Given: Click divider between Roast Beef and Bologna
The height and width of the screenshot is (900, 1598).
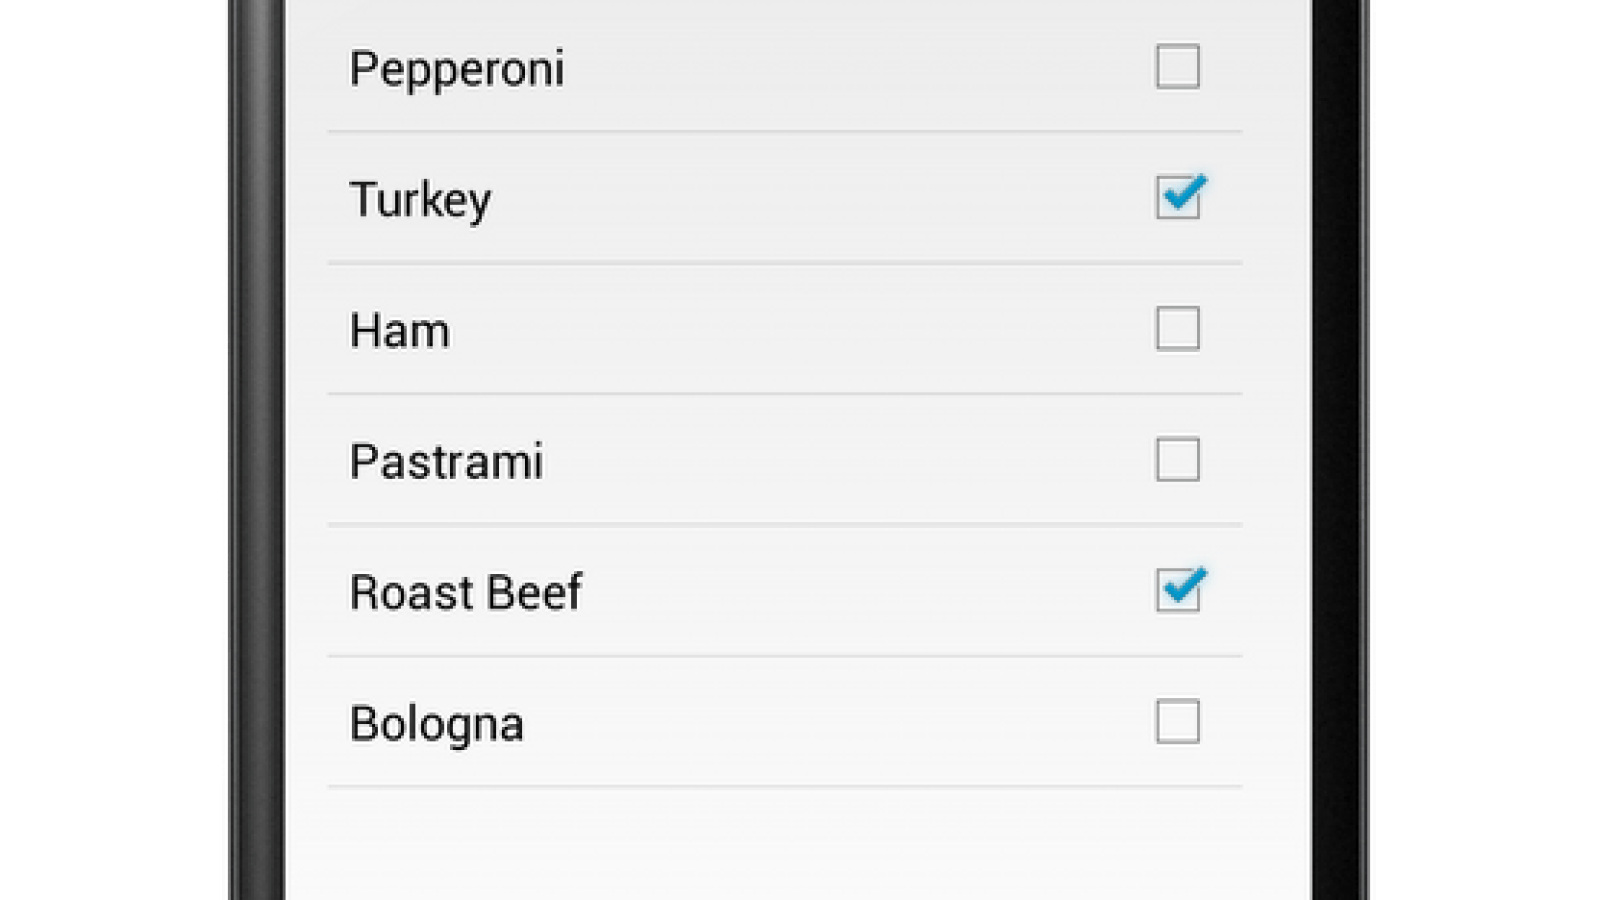Looking at the screenshot, I should [784, 656].
